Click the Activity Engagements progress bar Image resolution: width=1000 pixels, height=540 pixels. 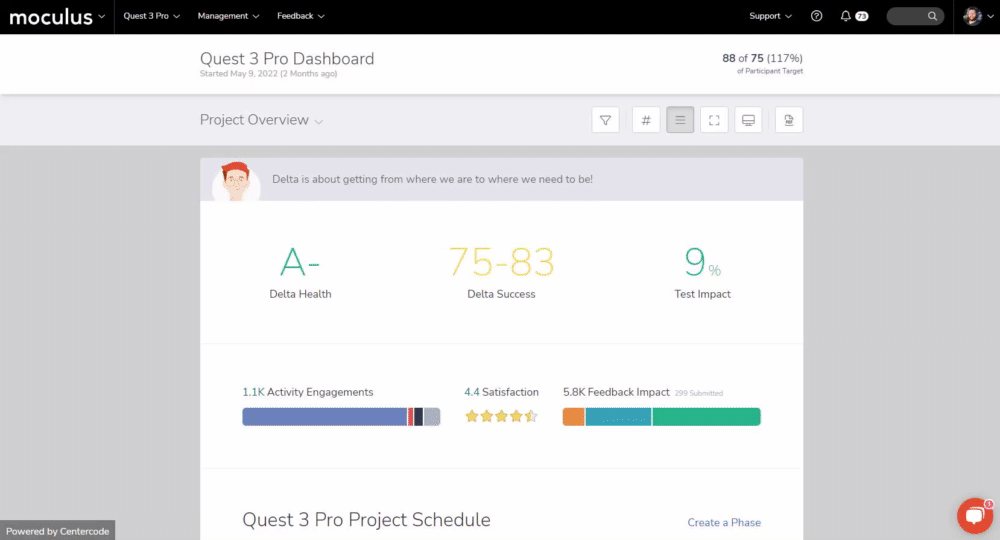pyautogui.click(x=341, y=416)
